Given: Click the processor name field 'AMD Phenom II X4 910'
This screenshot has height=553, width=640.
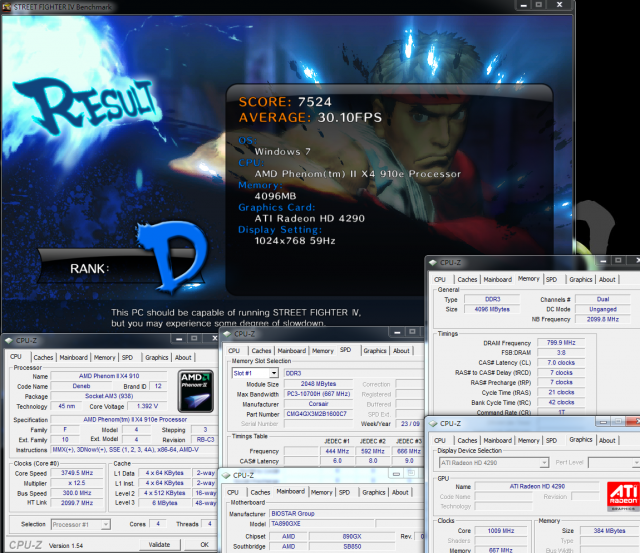Looking at the screenshot, I should click(x=109, y=376).
